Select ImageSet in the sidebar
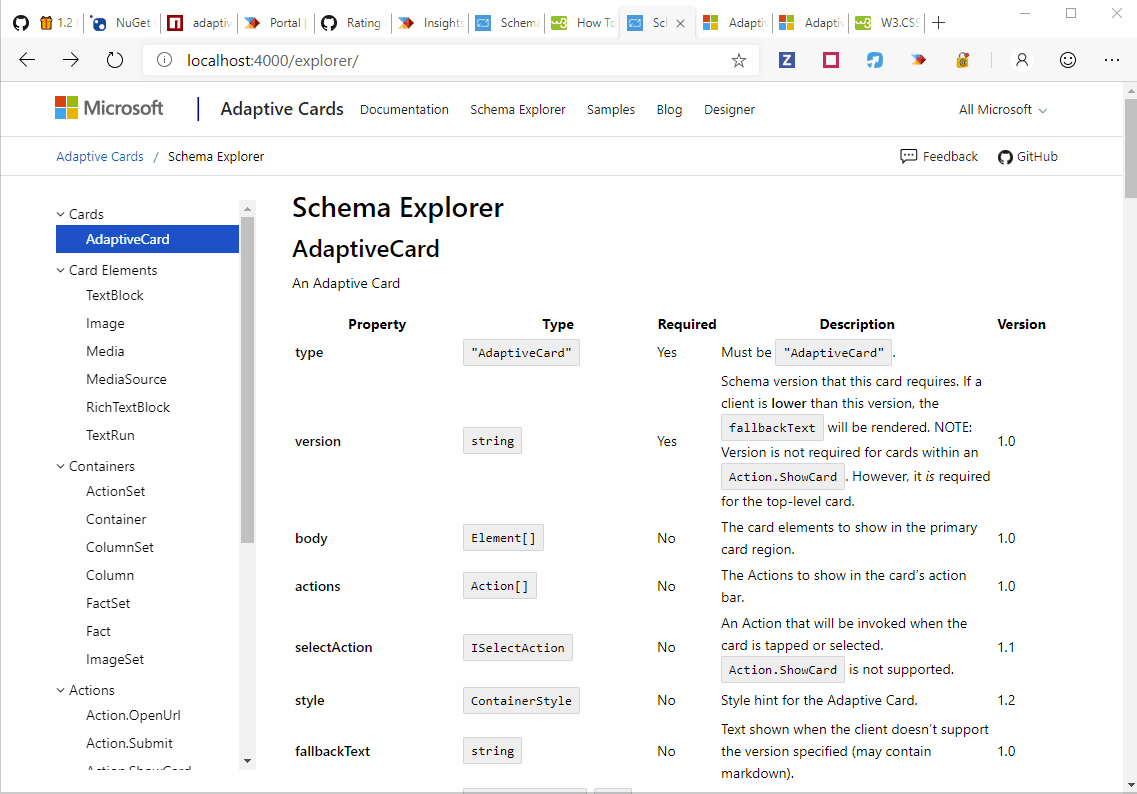The image size is (1137, 794). coord(115,659)
